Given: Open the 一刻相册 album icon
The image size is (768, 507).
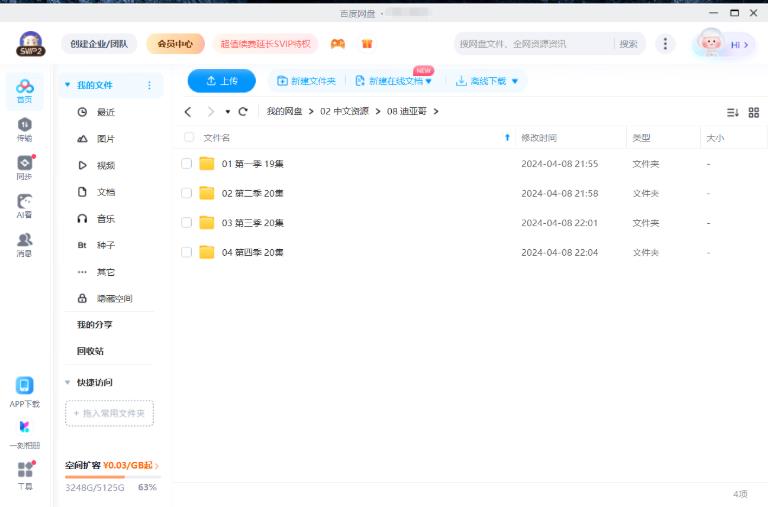Looking at the screenshot, I should (24, 427).
